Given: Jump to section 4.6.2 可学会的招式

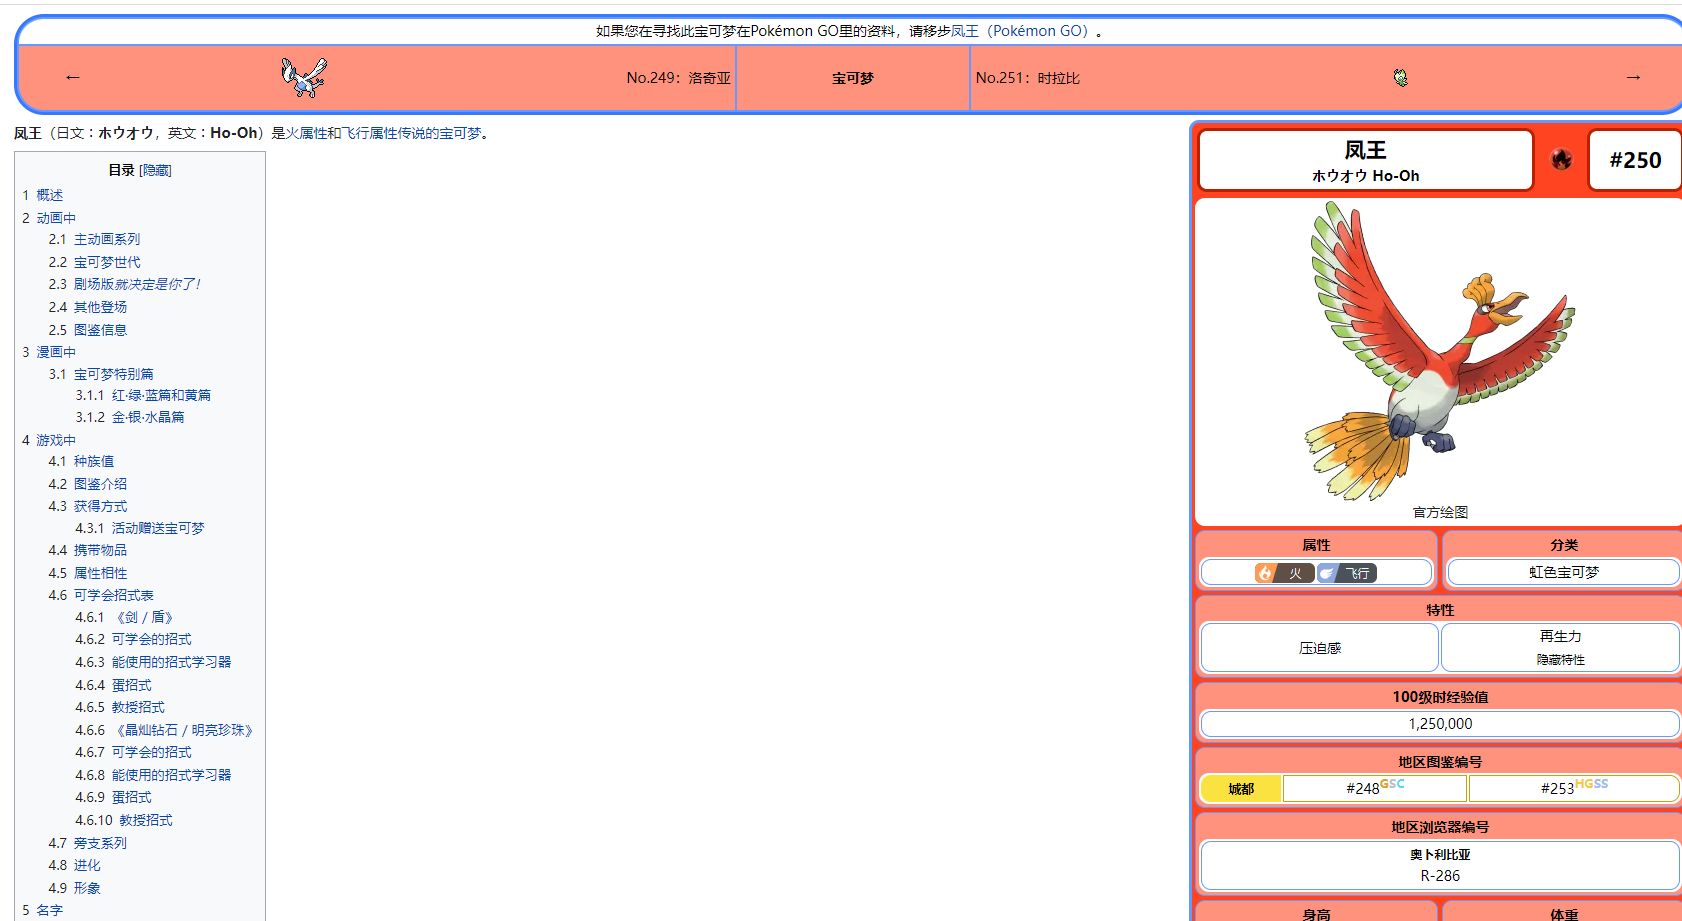Looking at the screenshot, I should tap(133, 639).
